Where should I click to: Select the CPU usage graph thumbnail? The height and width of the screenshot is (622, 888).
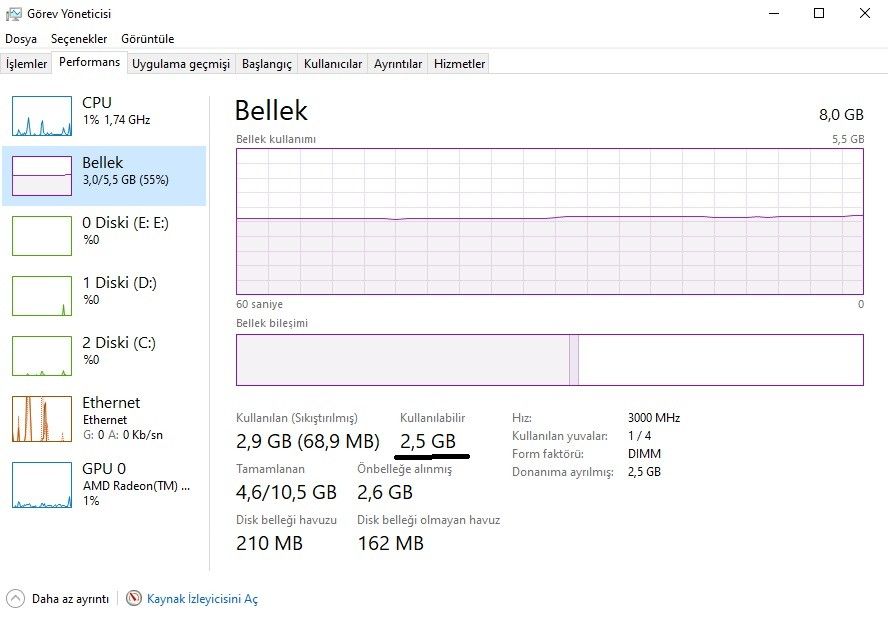coord(42,116)
